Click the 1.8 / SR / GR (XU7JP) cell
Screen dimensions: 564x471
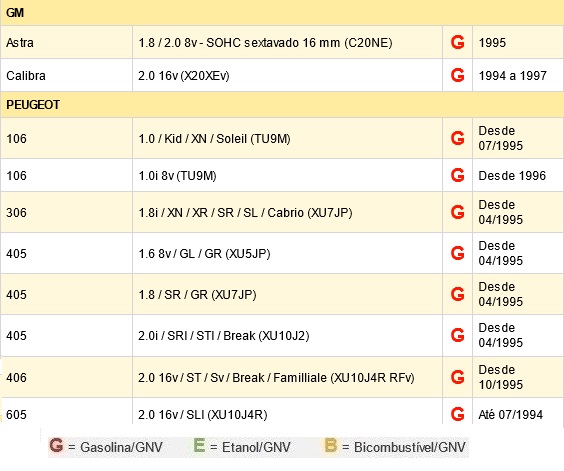click(x=287, y=295)
